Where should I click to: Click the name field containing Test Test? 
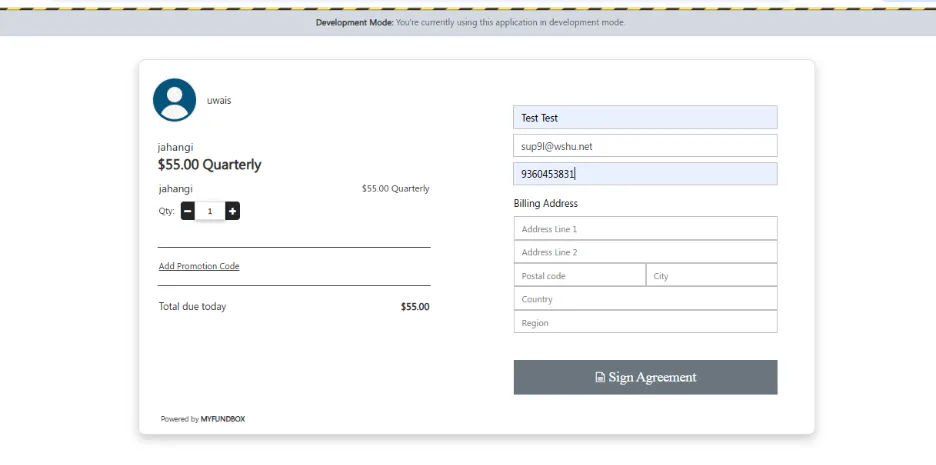pos(645,118)
